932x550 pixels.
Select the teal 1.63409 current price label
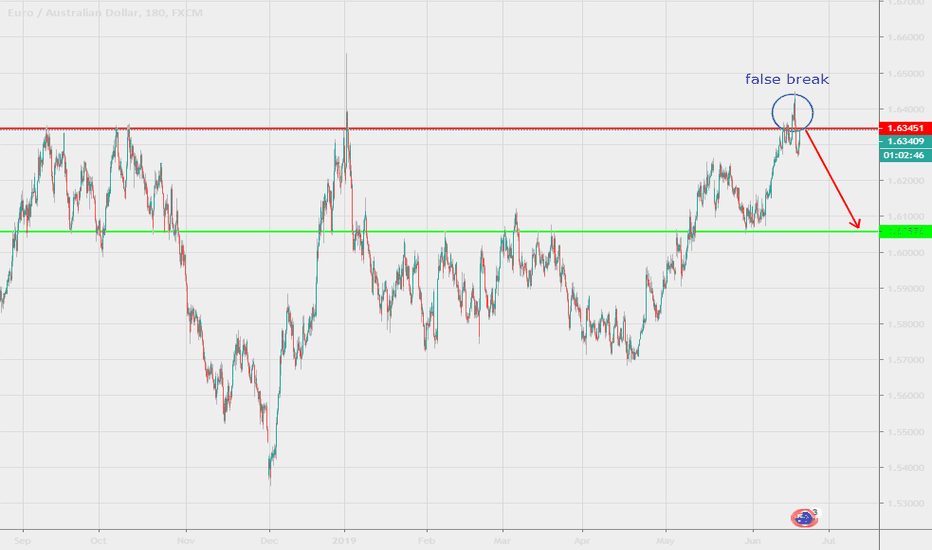(905, 142)
